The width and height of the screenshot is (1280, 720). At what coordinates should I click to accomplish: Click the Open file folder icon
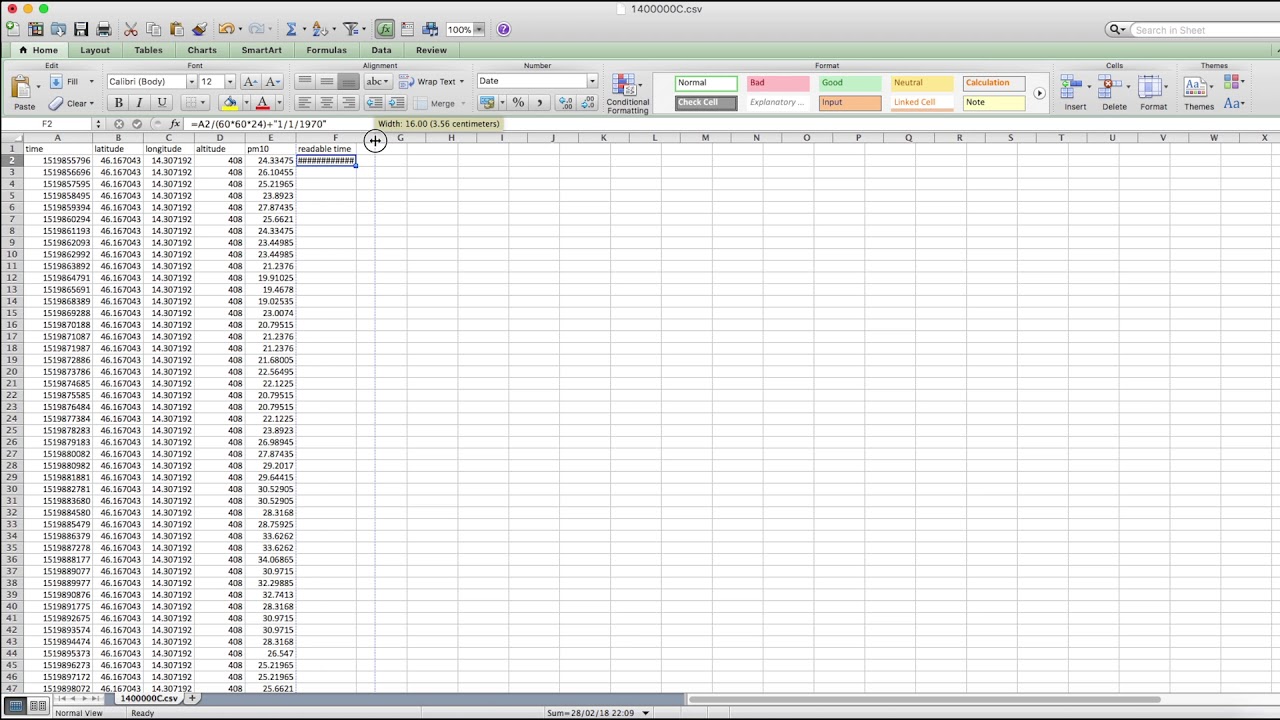(58, 30)
